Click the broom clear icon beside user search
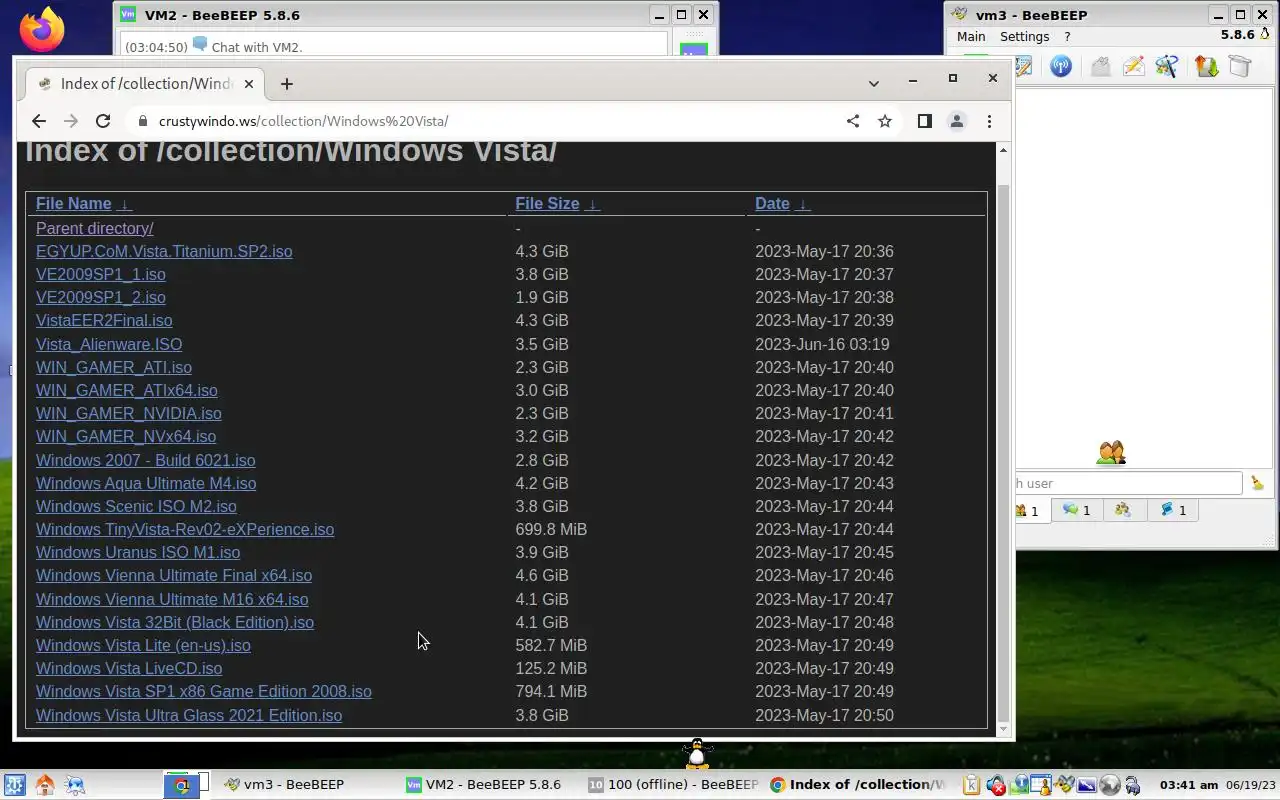1280x800 pixels. click(x=1257, y=483)
